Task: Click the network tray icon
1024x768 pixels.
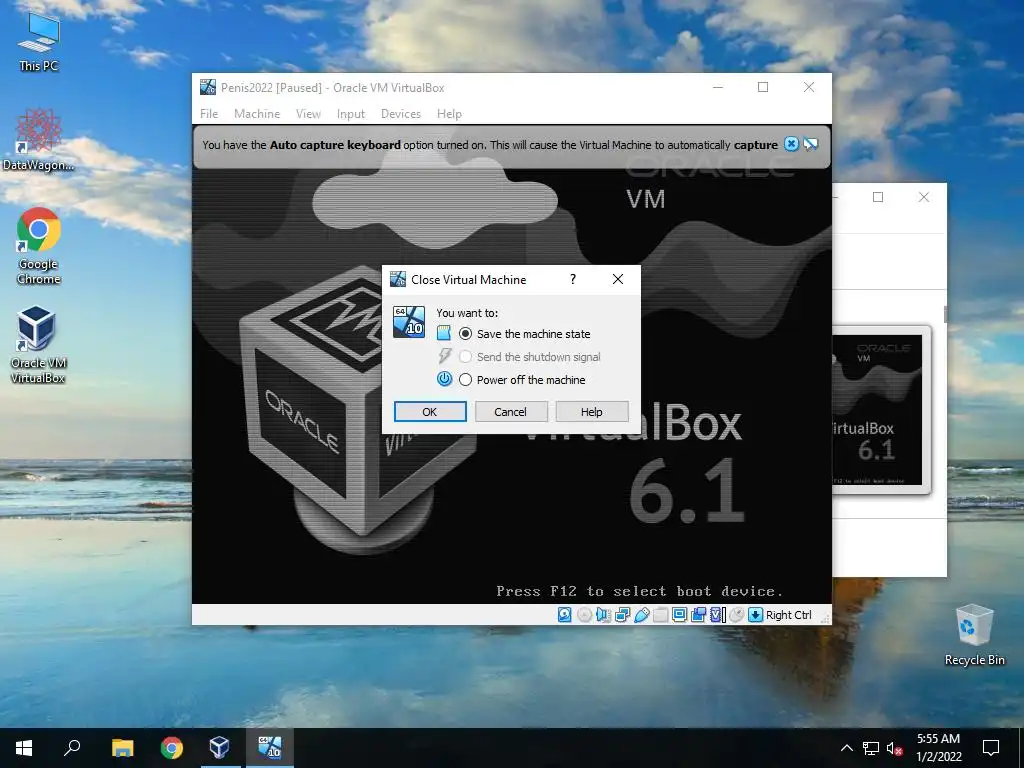Action: [871, 748]
